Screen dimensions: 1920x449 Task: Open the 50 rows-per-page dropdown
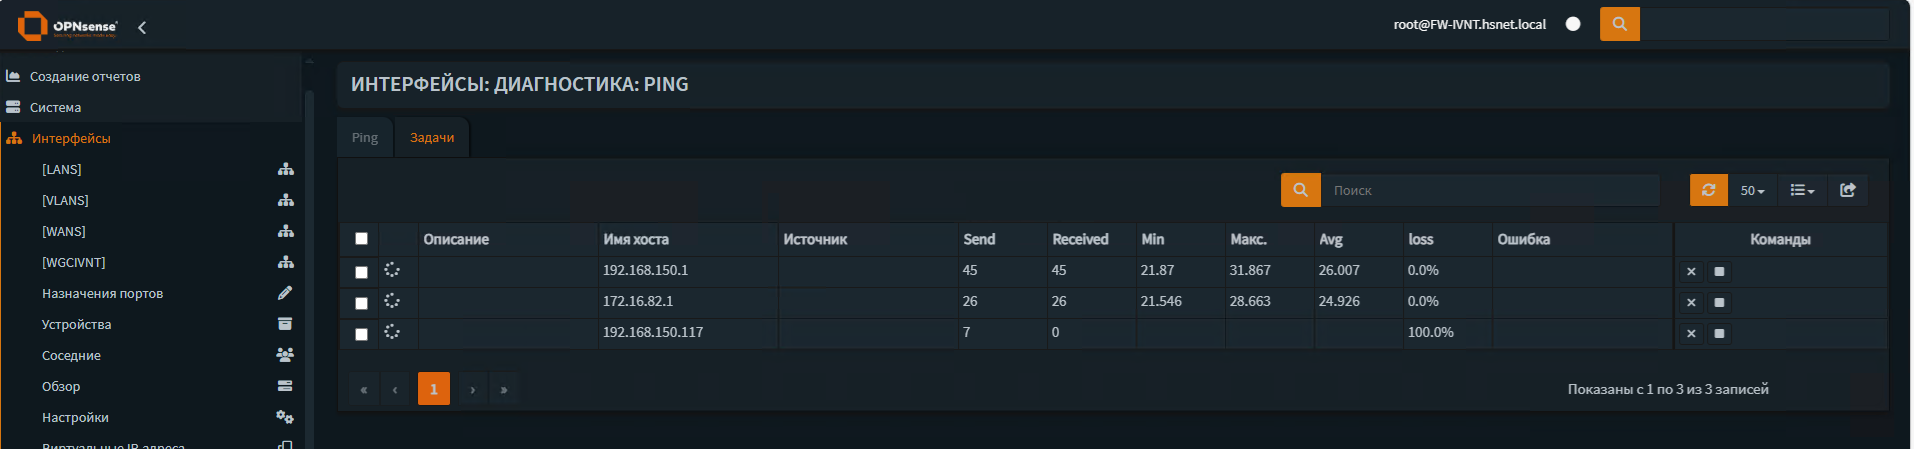[x=1752, y=190]
